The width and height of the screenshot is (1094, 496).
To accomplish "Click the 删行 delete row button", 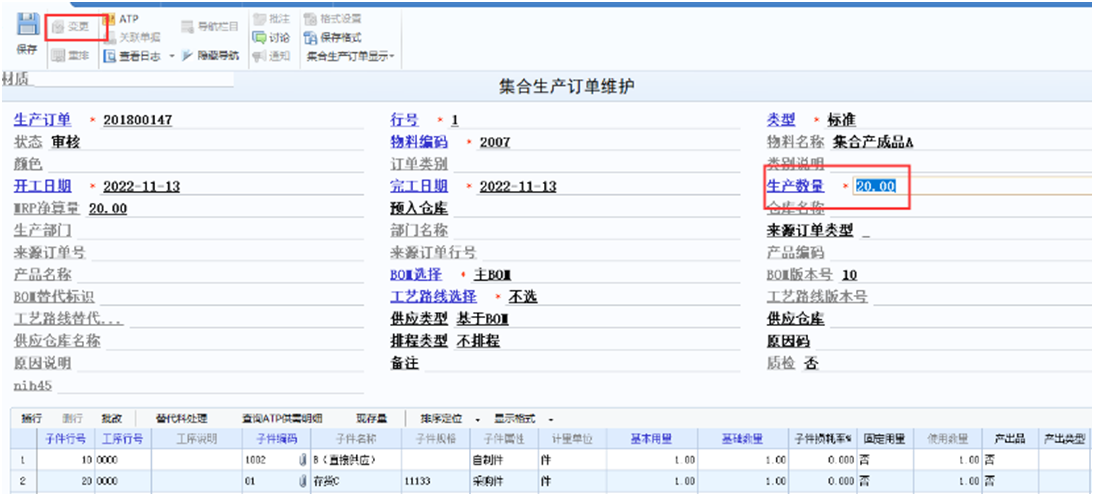I will coord(72,419).
